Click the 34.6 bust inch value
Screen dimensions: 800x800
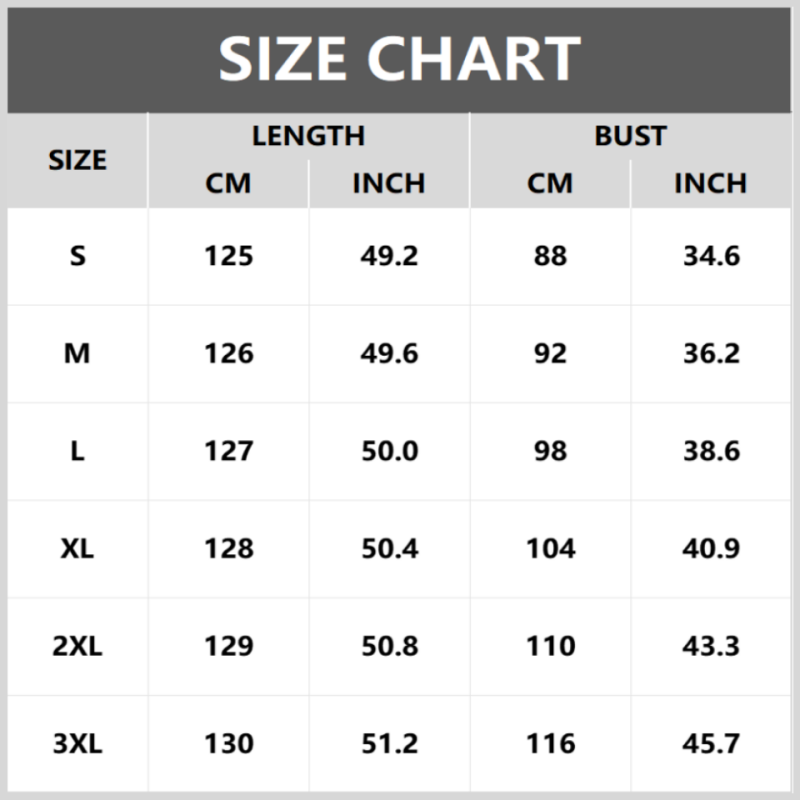(711, 257)
